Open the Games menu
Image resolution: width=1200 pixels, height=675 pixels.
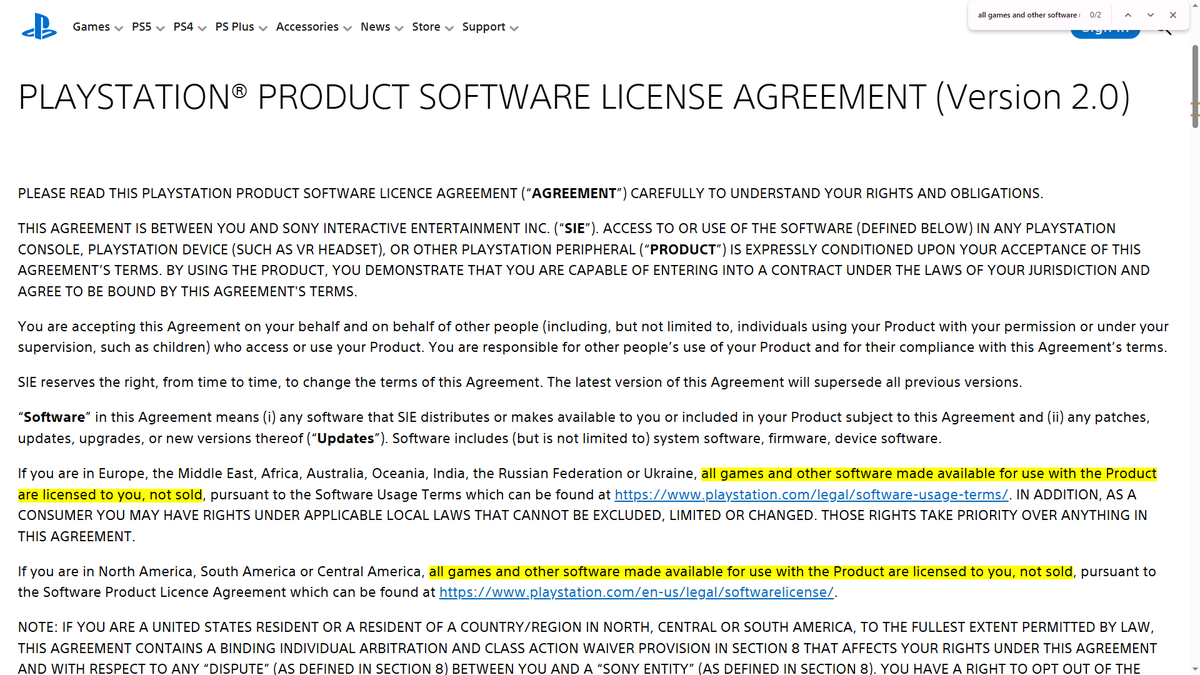click(x=97, y=27)
